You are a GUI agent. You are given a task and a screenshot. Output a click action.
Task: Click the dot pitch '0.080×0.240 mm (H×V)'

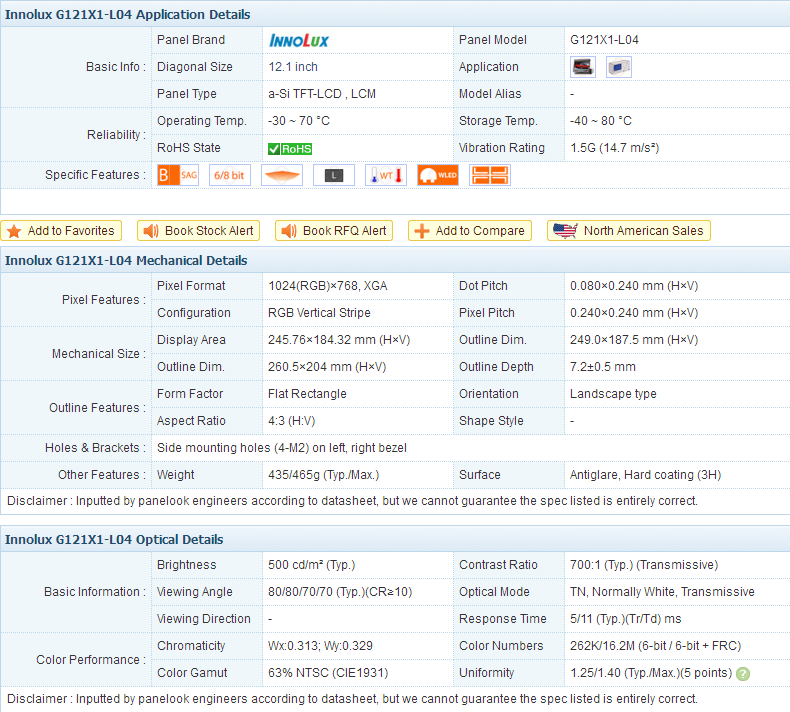[x=634, y=286]
